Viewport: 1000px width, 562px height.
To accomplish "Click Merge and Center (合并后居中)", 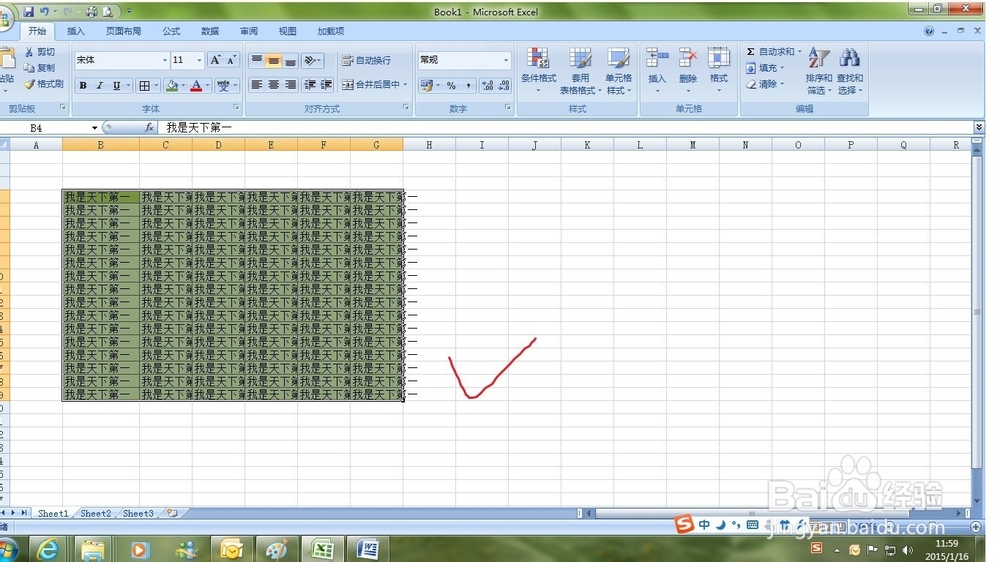I will coord(371,84).
